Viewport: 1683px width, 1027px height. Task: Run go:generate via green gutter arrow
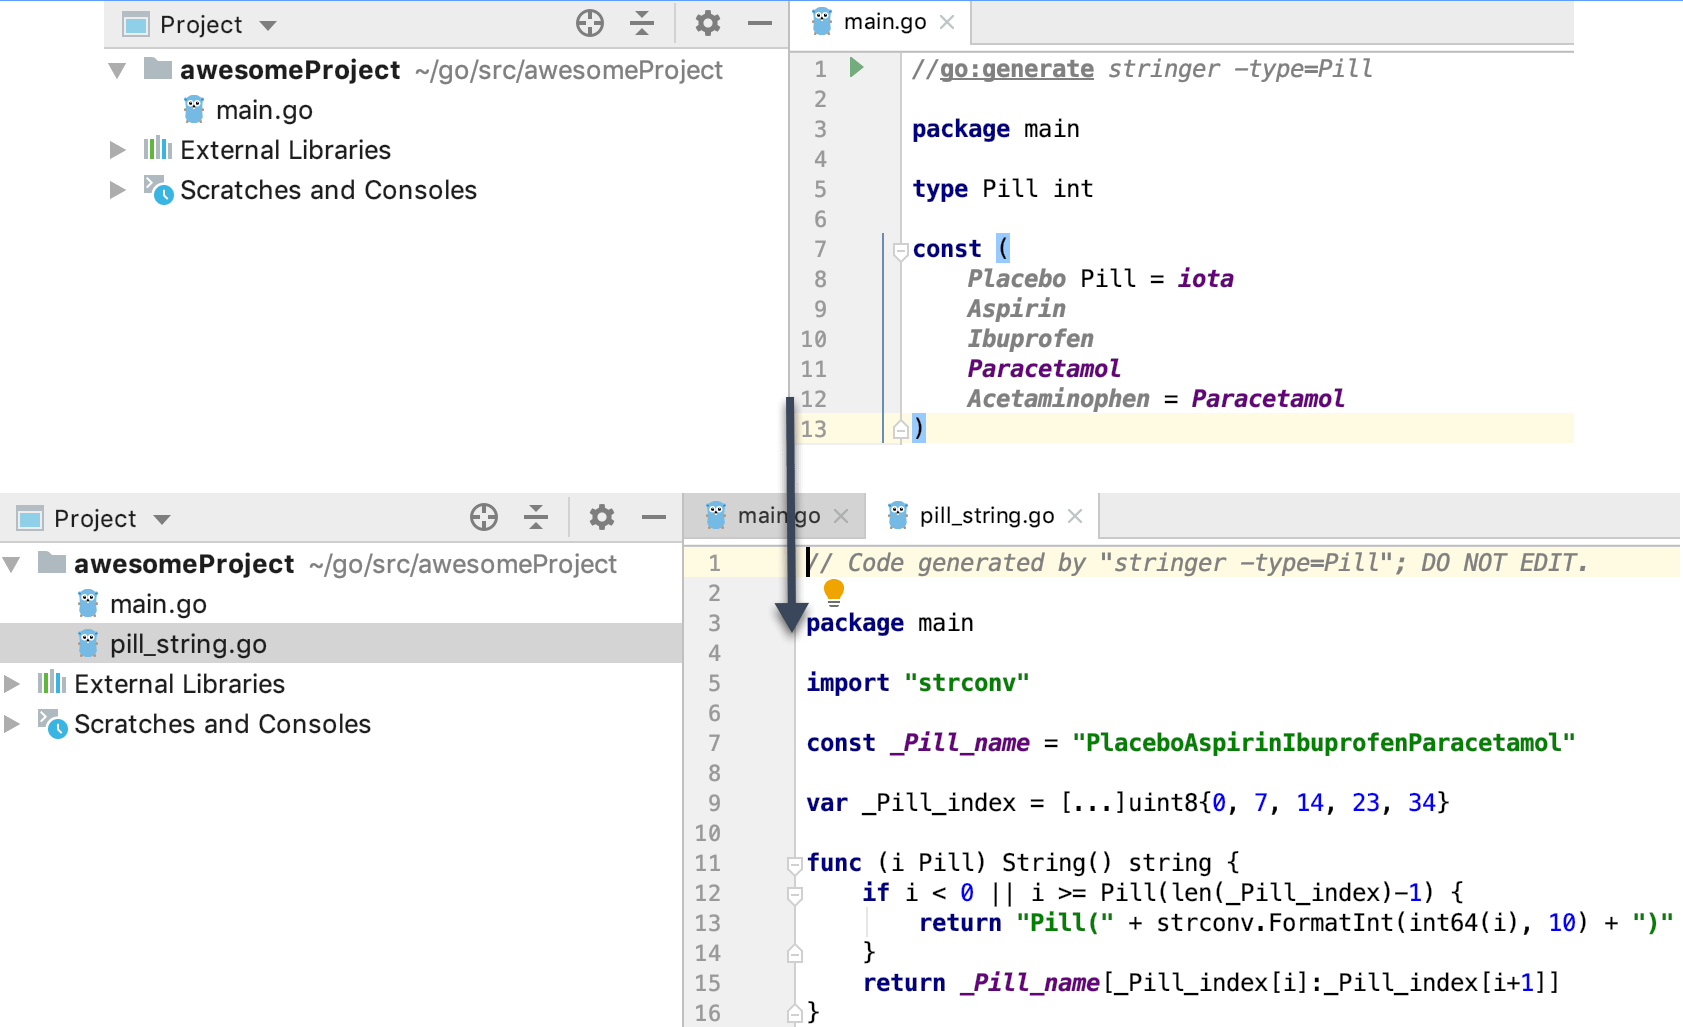coord(856,68)
